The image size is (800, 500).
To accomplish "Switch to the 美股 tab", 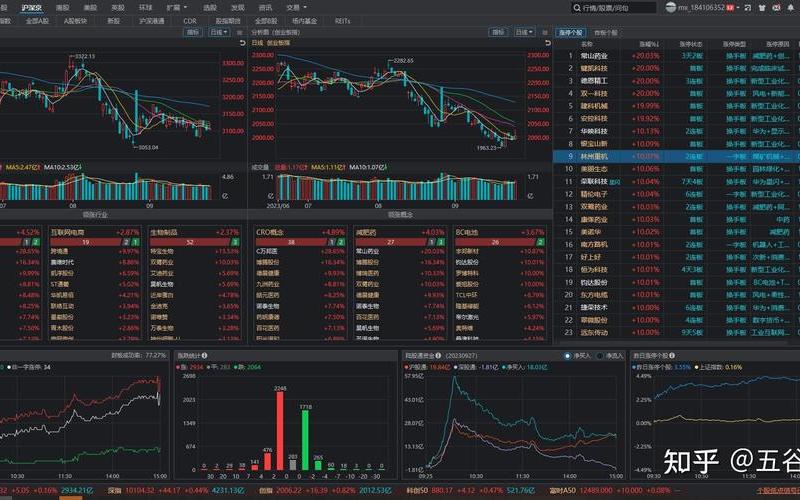I will click(x=90, y=8).
